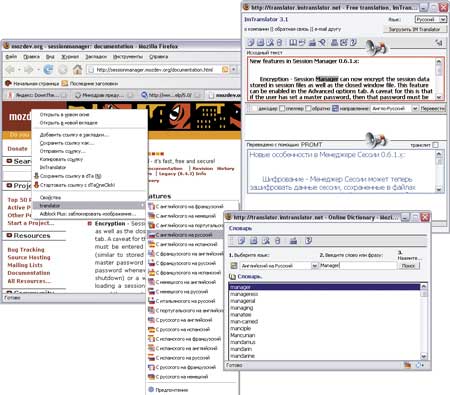
Task: Click the help question-mark icon in Online Dictionary toolbar
Action: (x=308, y=241)
